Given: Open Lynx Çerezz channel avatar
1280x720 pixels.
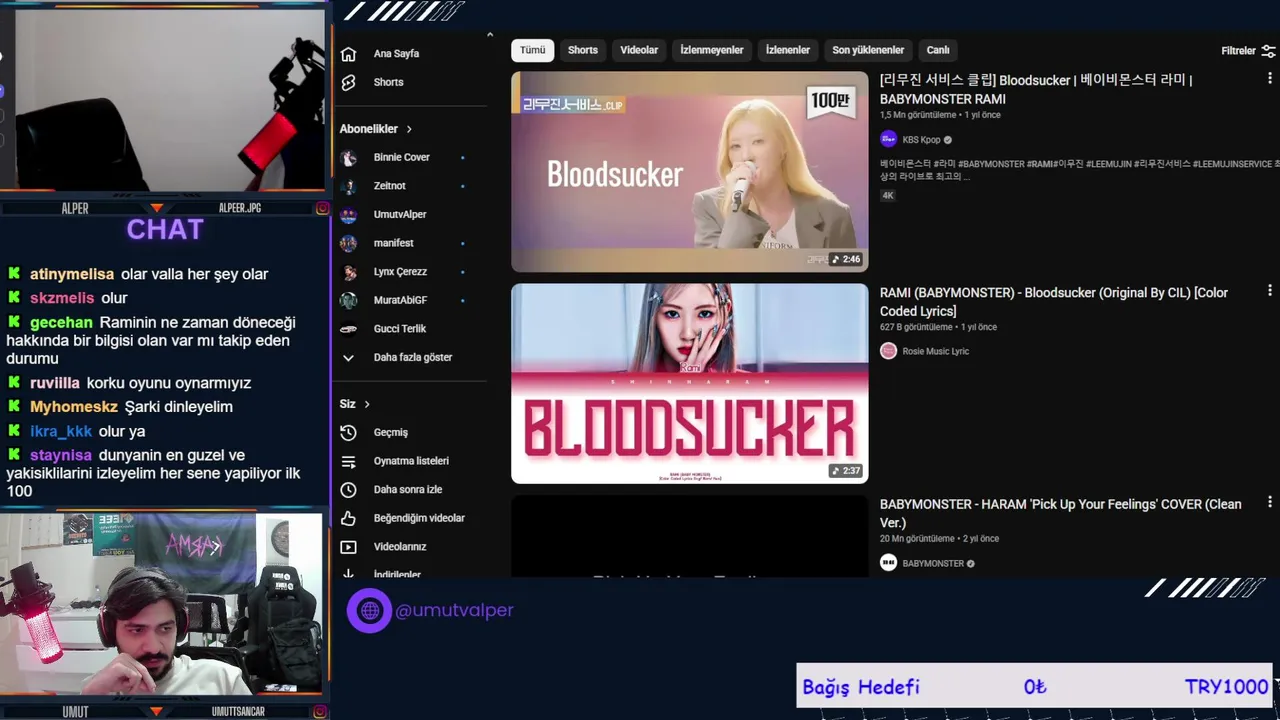Looking at the screenshot, I should [x=348, y=272].
